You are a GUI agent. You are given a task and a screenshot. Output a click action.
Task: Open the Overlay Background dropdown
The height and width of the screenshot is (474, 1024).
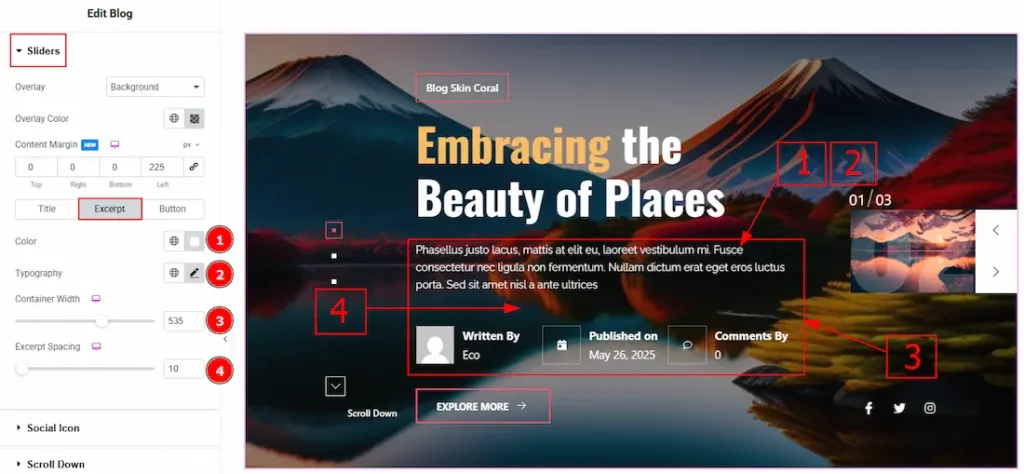point(155,87)
